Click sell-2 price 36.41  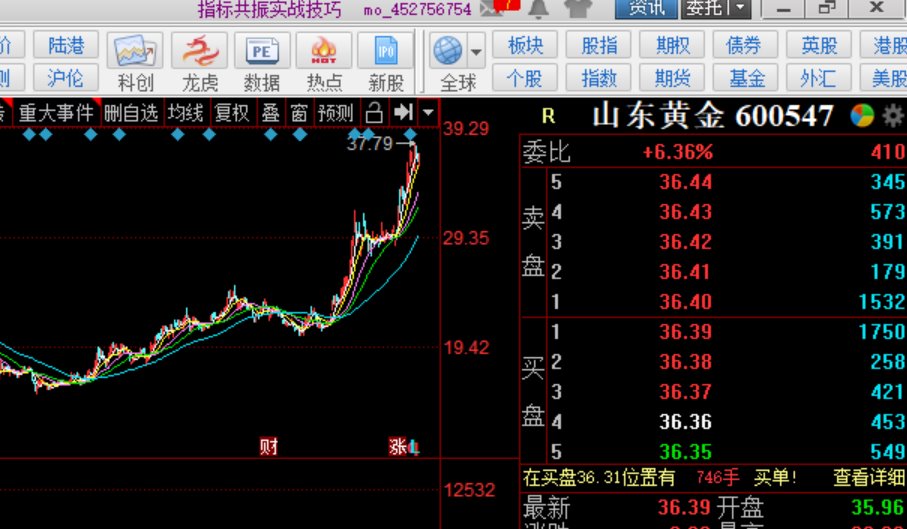point(685,272)
